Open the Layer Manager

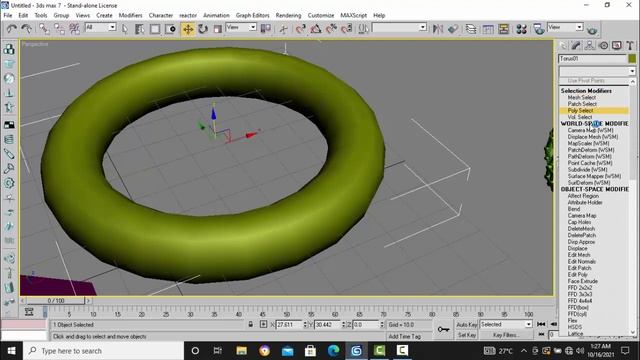click(471, 29)
